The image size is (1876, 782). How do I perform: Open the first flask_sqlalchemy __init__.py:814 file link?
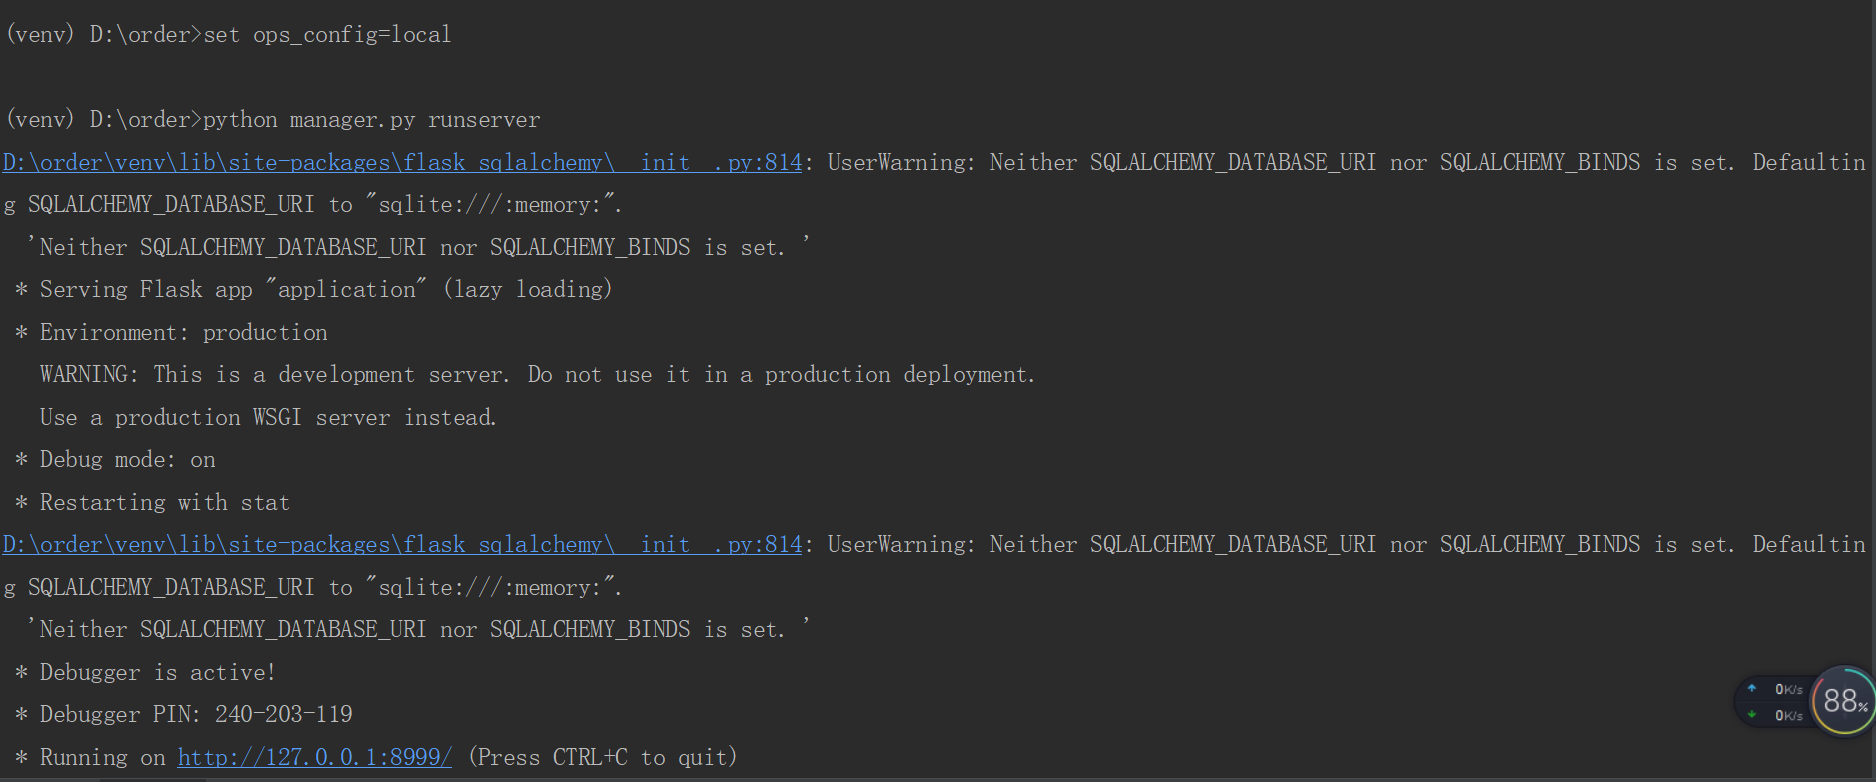coord(402,162)
